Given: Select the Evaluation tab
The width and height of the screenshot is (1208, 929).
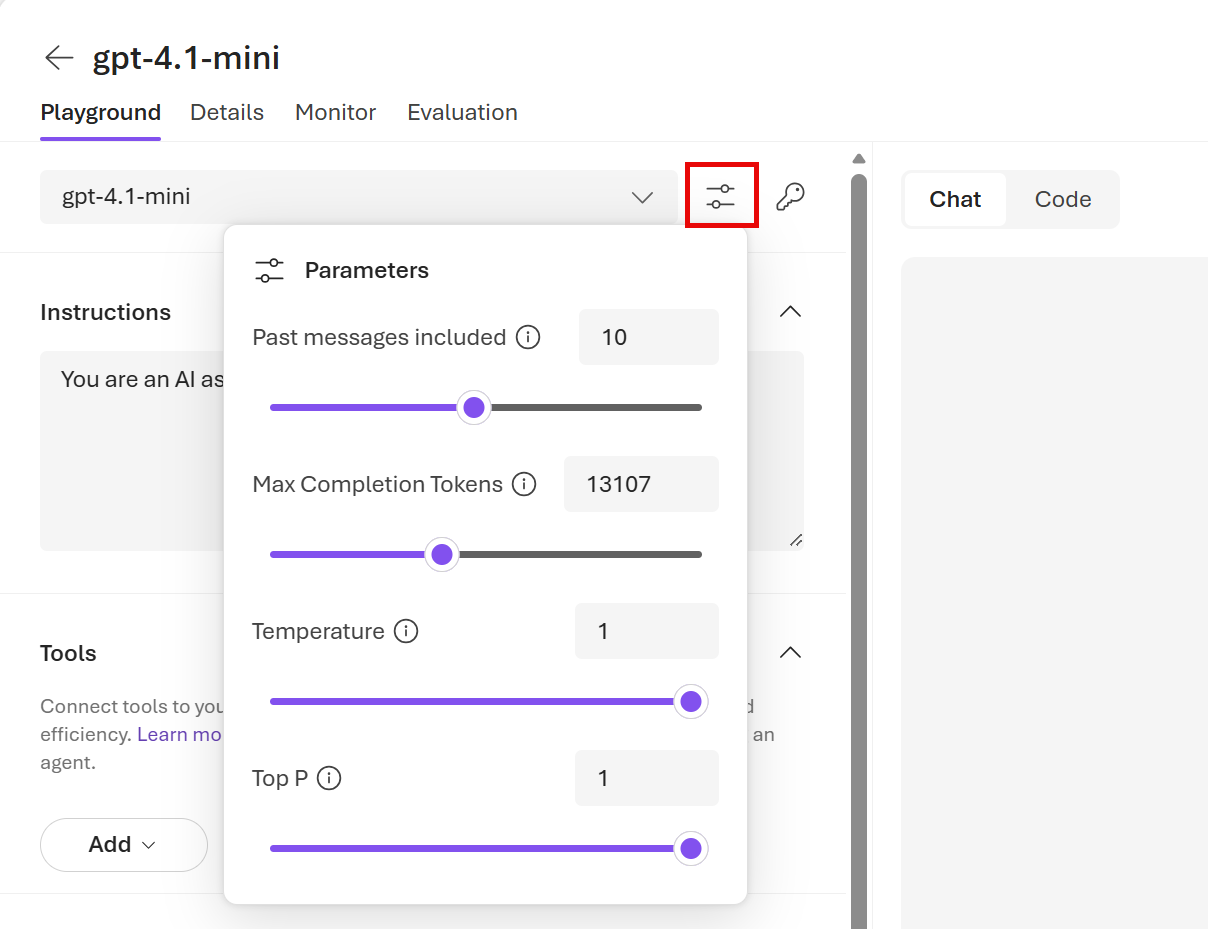Looking at the screenshot, I should [x=461, y=112].
